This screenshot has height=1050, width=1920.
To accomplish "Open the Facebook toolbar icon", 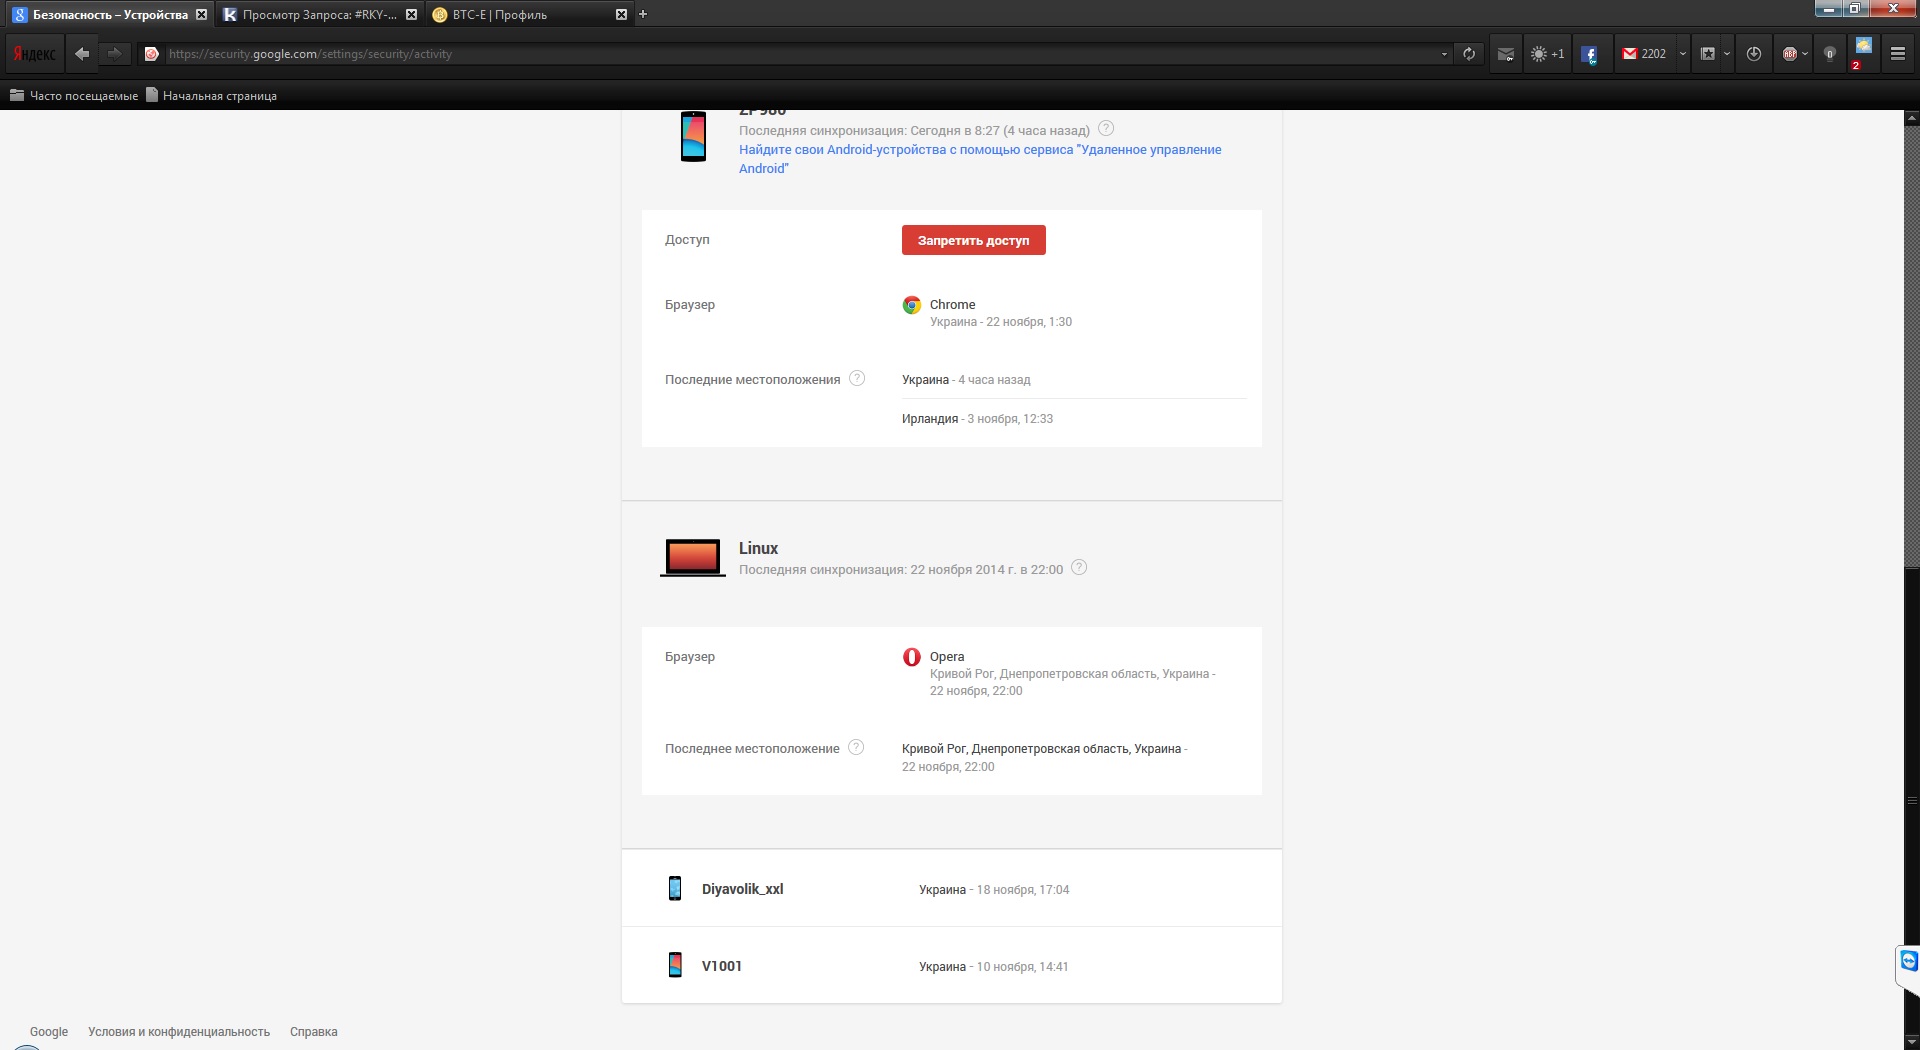I will click(x=1590, y=54).
